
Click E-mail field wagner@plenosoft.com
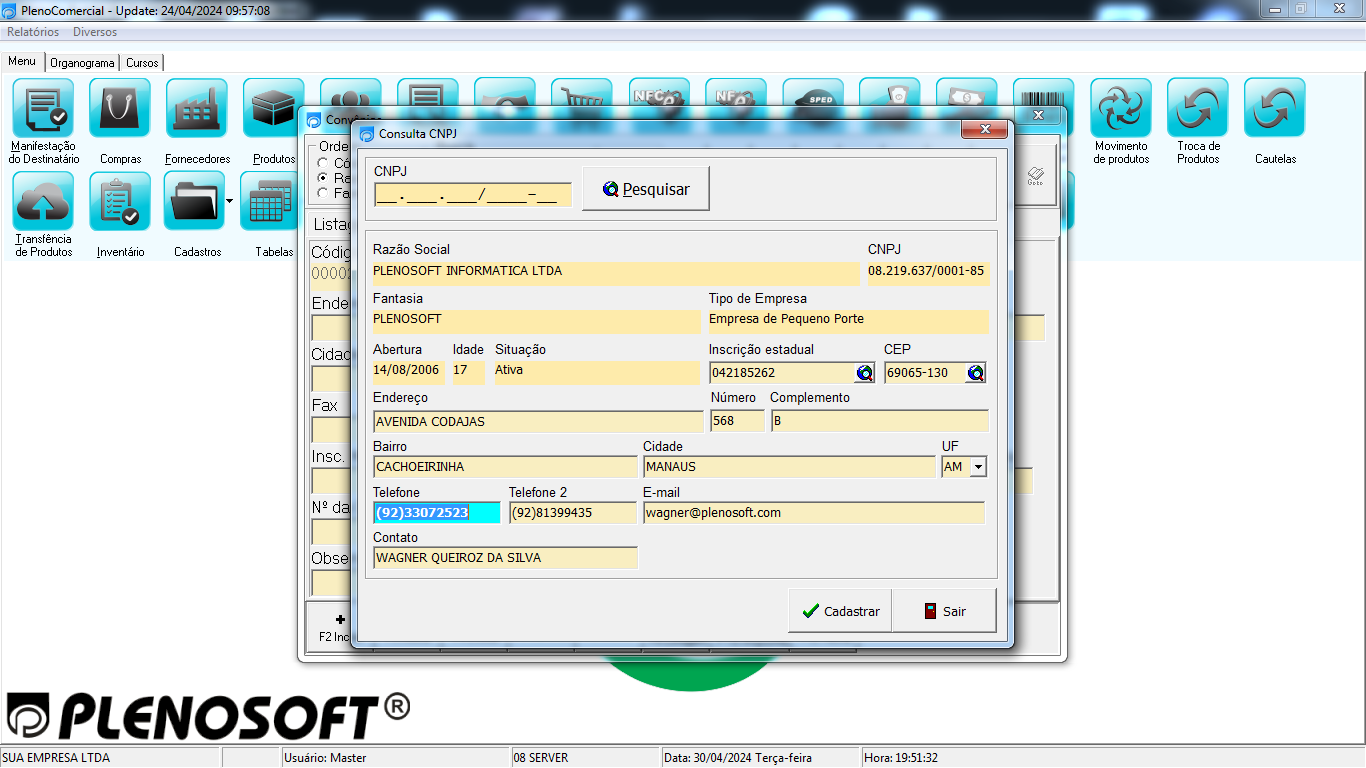814,513
